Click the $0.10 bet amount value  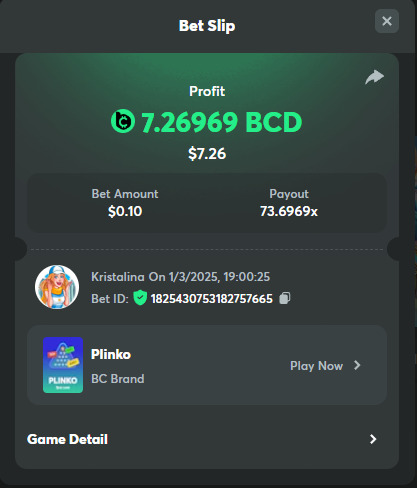click(x=125, y=211)
